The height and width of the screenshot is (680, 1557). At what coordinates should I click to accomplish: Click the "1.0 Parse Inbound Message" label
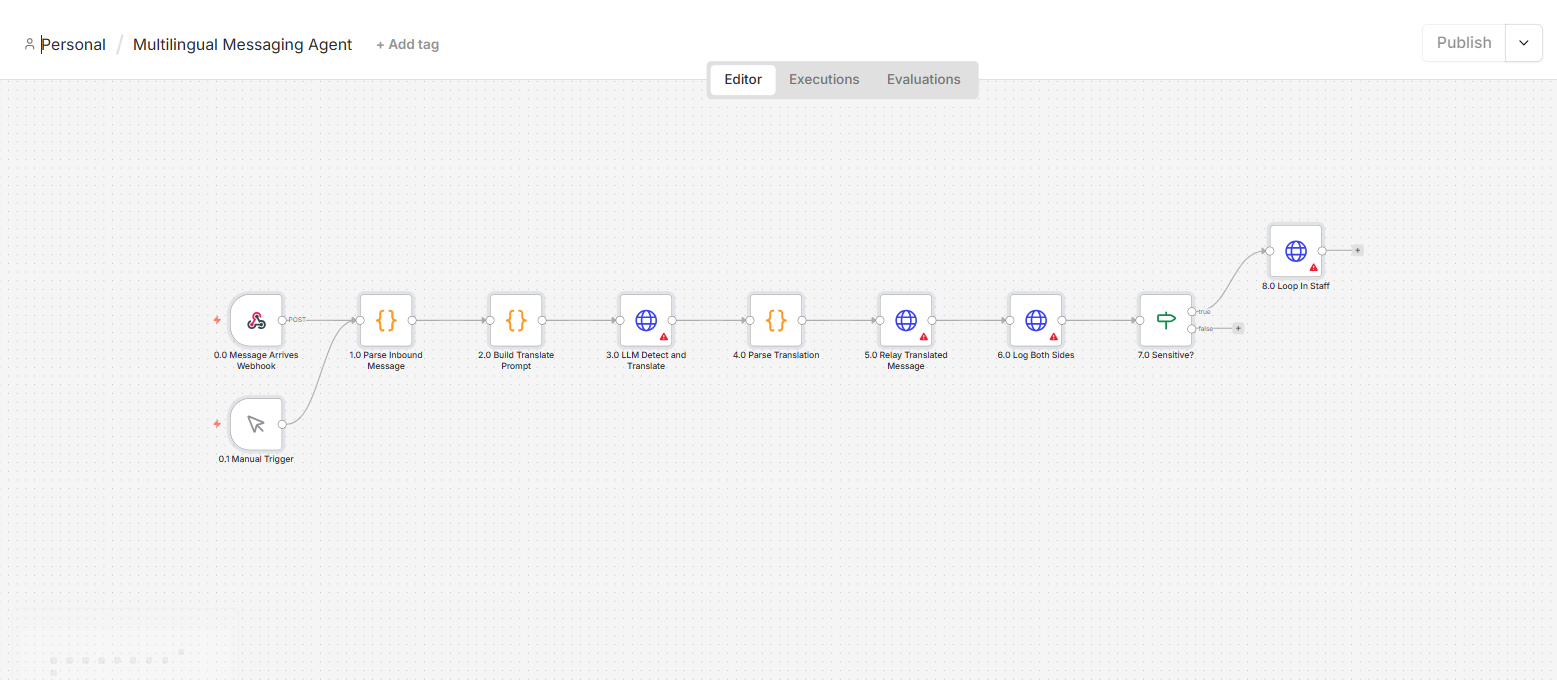[386, 360]
